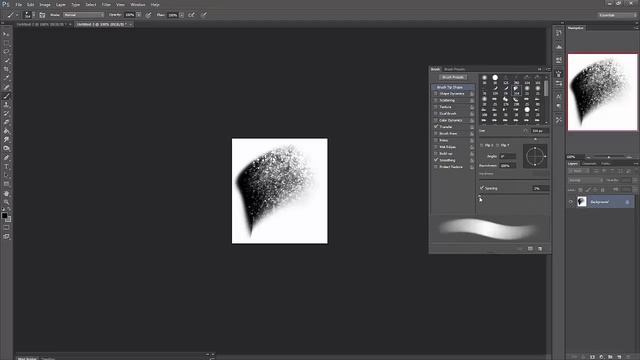Select the History Brush tool
Screen dimensions: 640x360
(6, 113)
